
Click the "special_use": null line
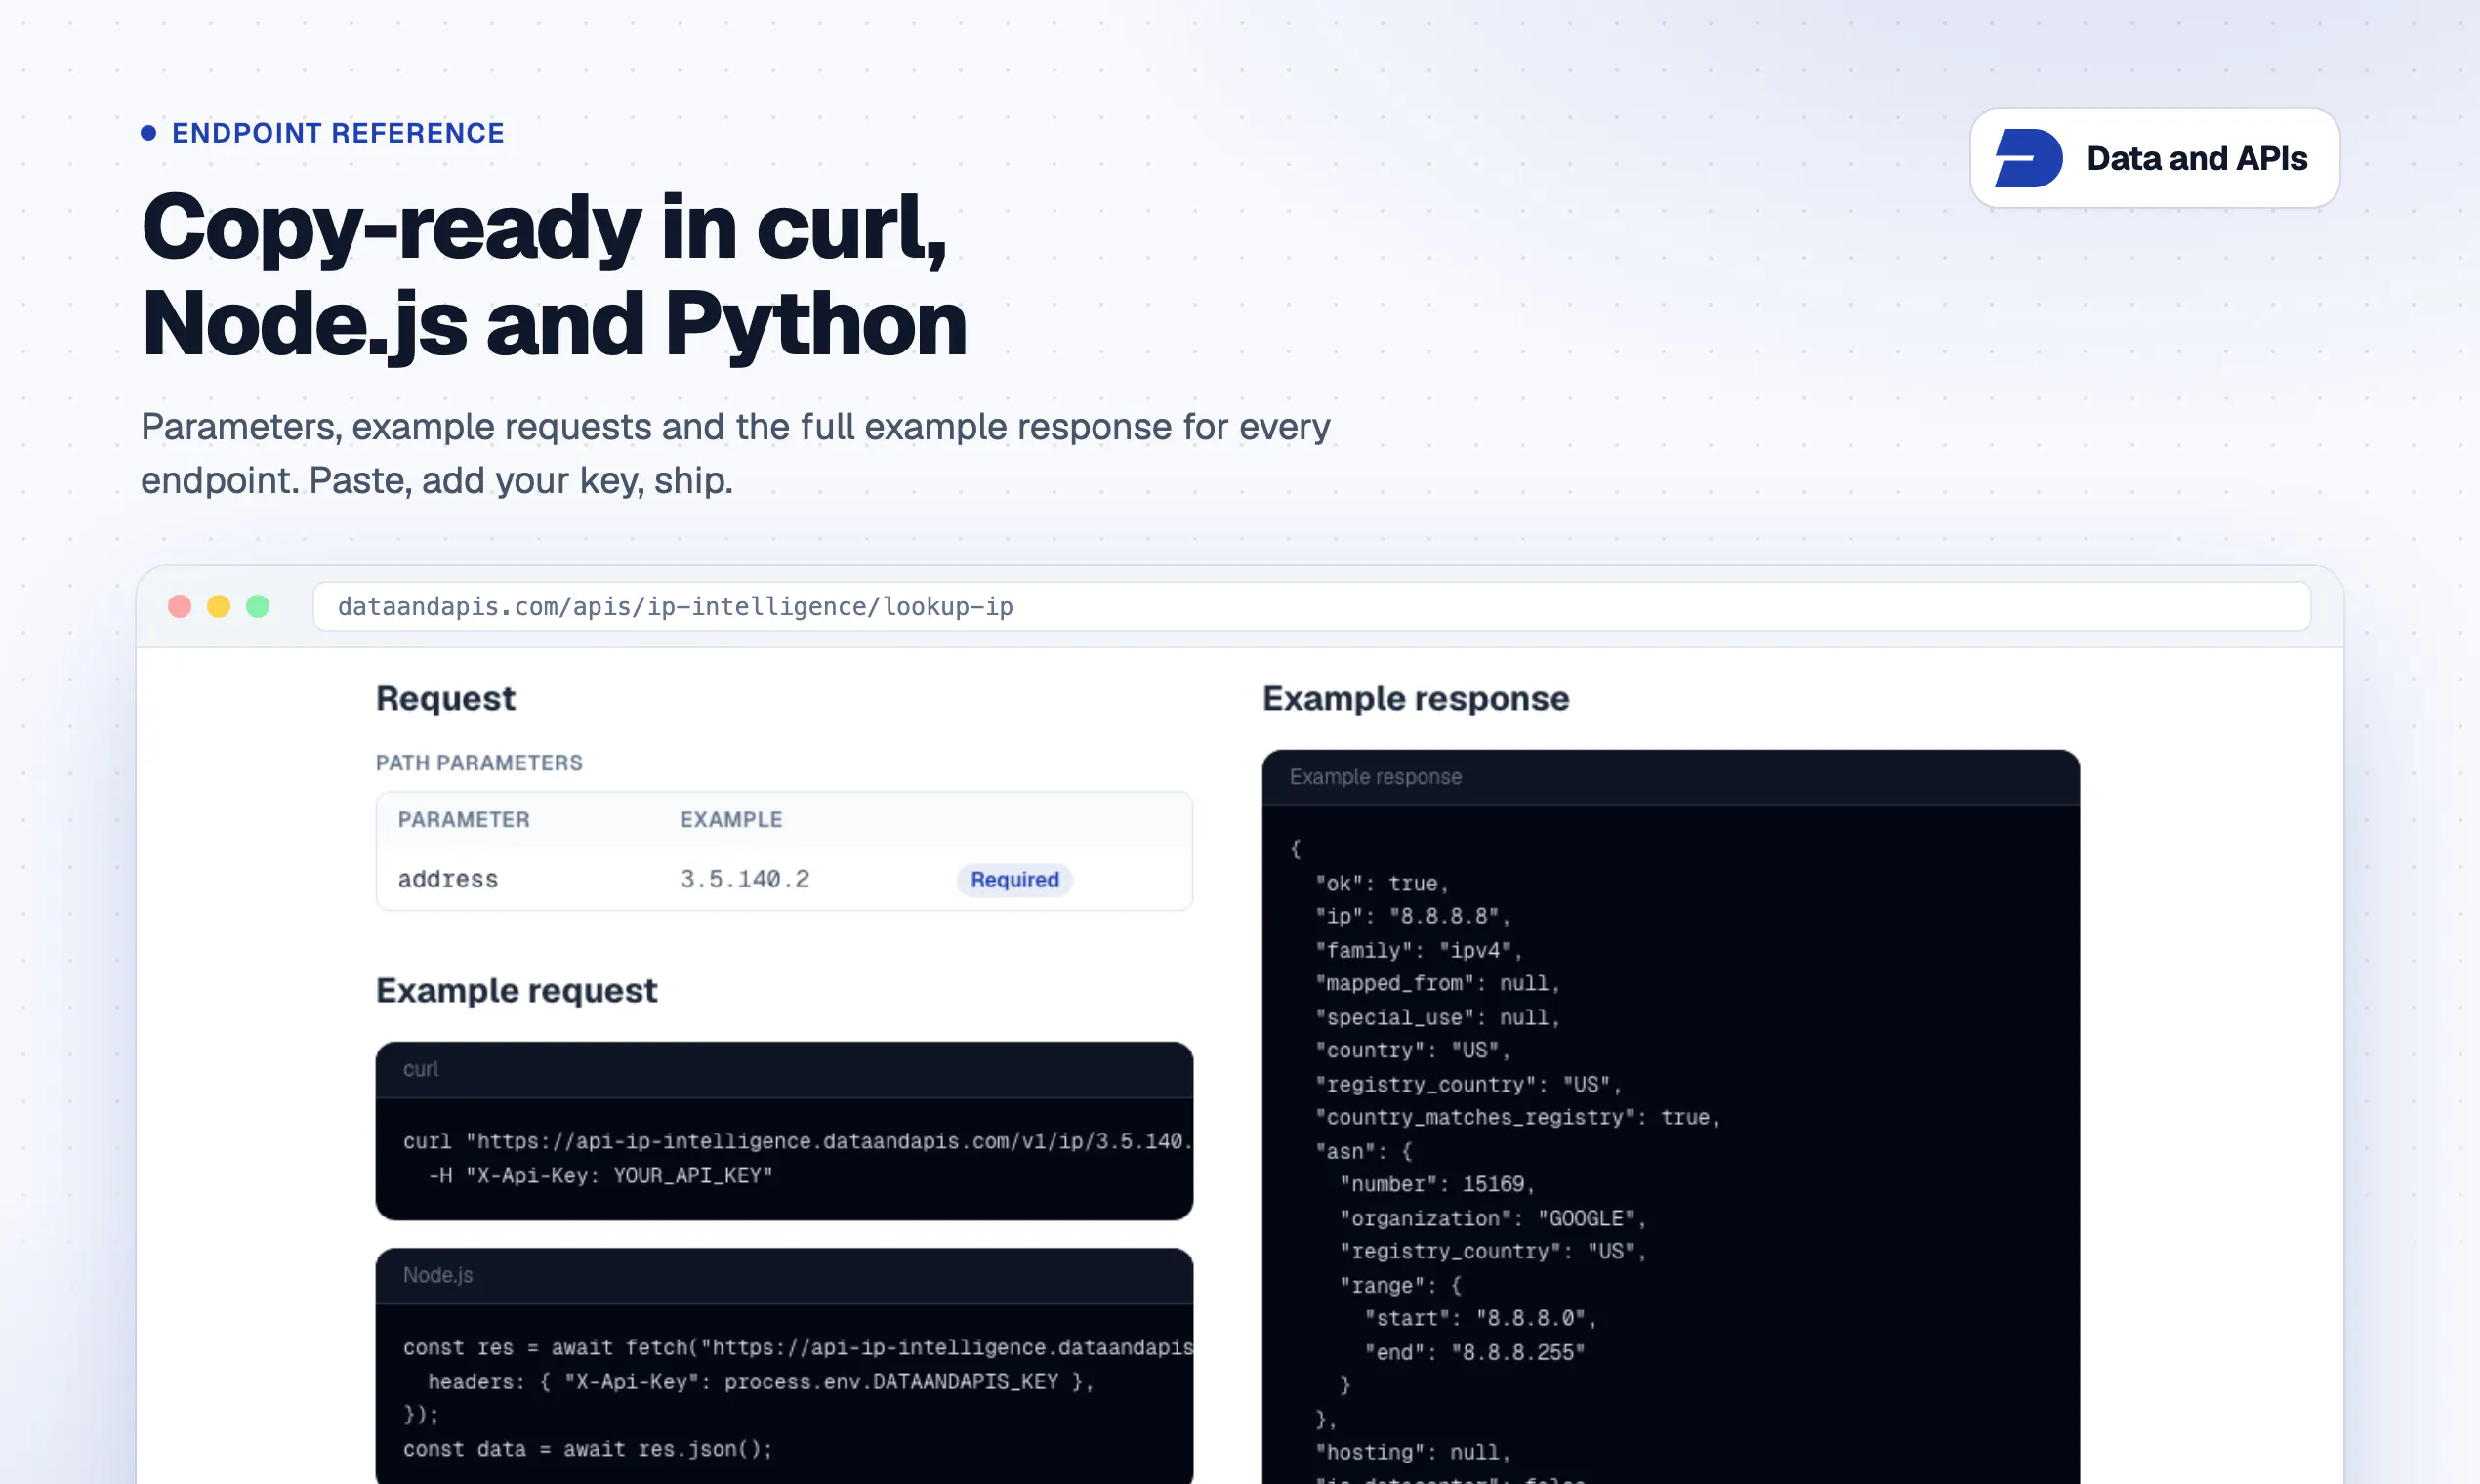click(x=1438, y=1017)
